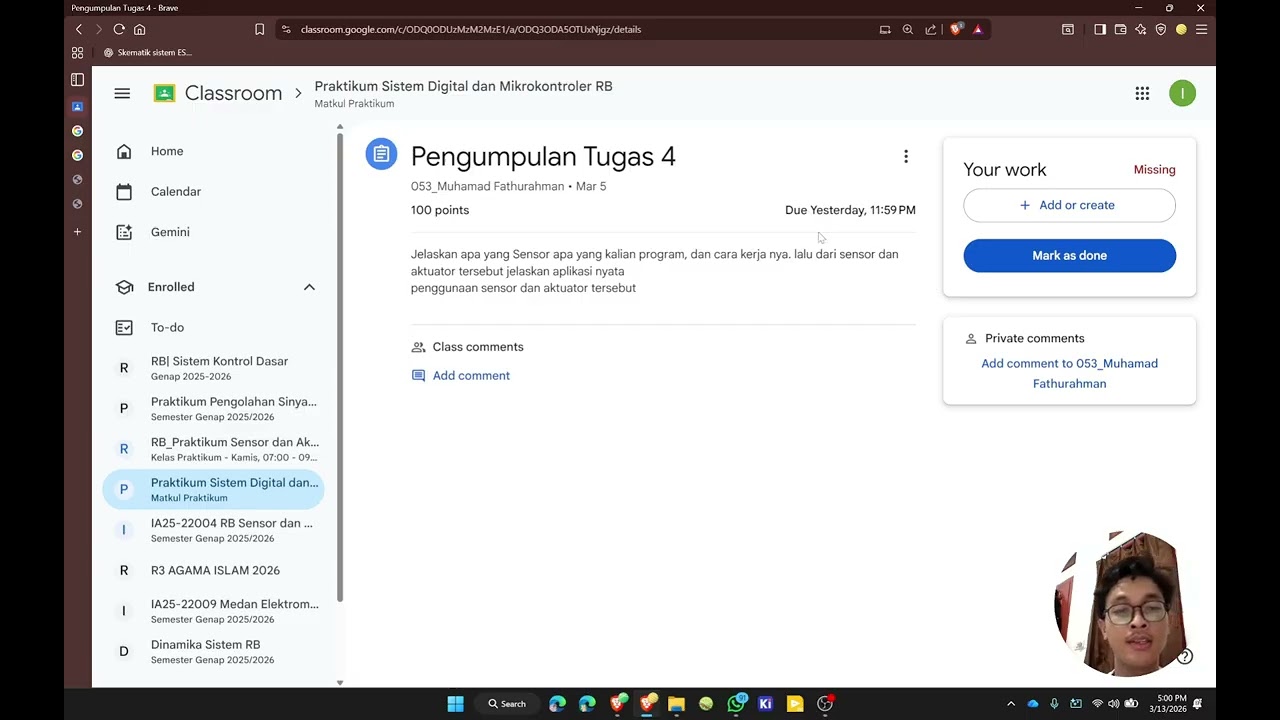Reload the Classroom page

pos(119,29)
